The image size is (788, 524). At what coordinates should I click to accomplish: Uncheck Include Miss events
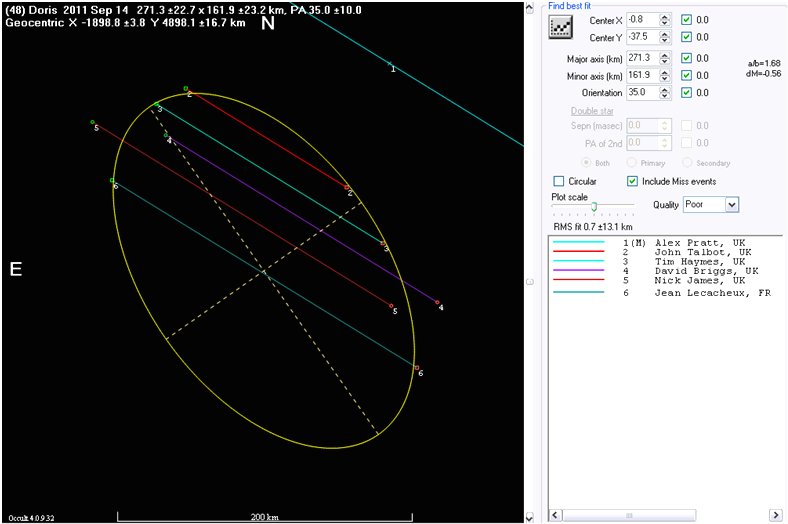click(x=633, y=181)
